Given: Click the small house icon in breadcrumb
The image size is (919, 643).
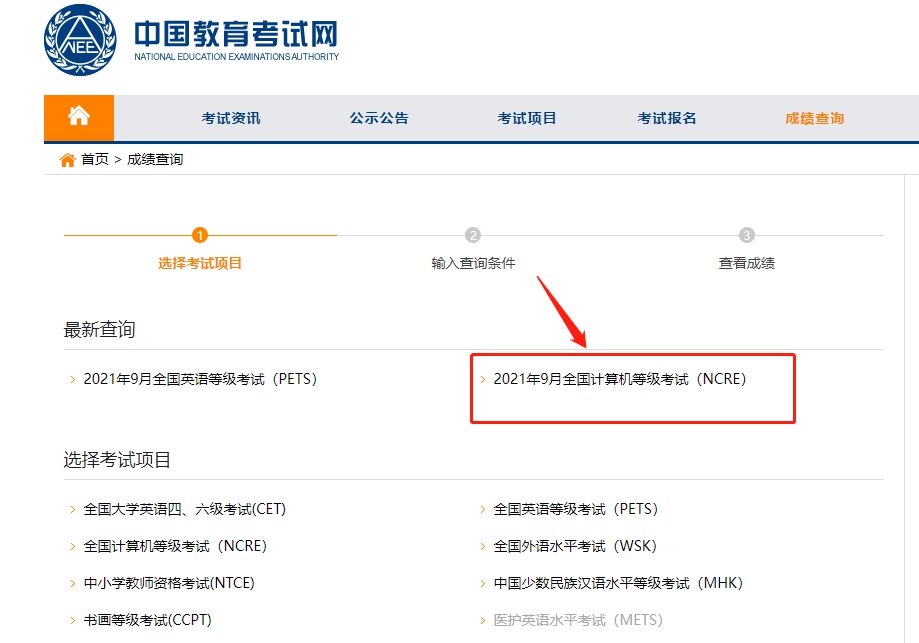Looking at the screenshot, I should [x=67, y=159].
